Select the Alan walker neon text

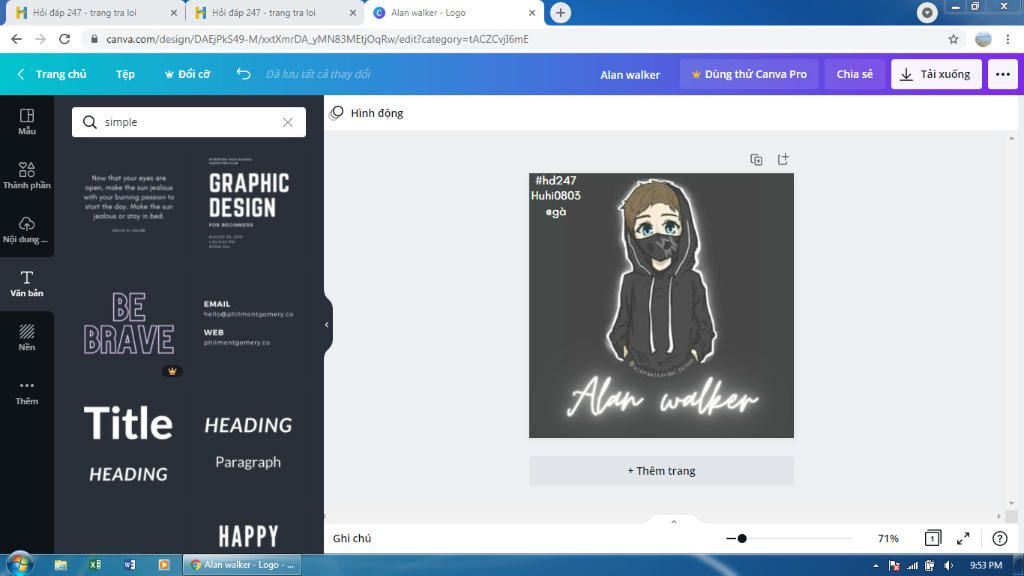point(662,397)
